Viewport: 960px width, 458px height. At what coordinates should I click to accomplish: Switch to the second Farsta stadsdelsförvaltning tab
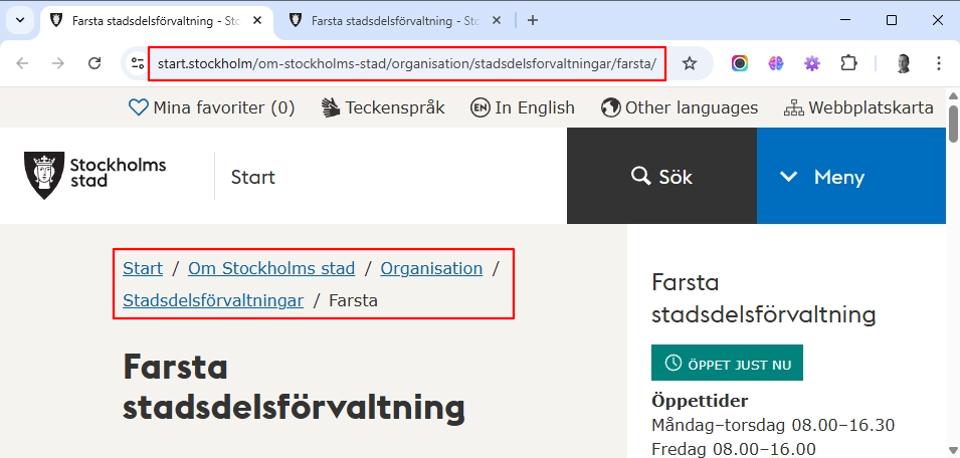[392, 20]
